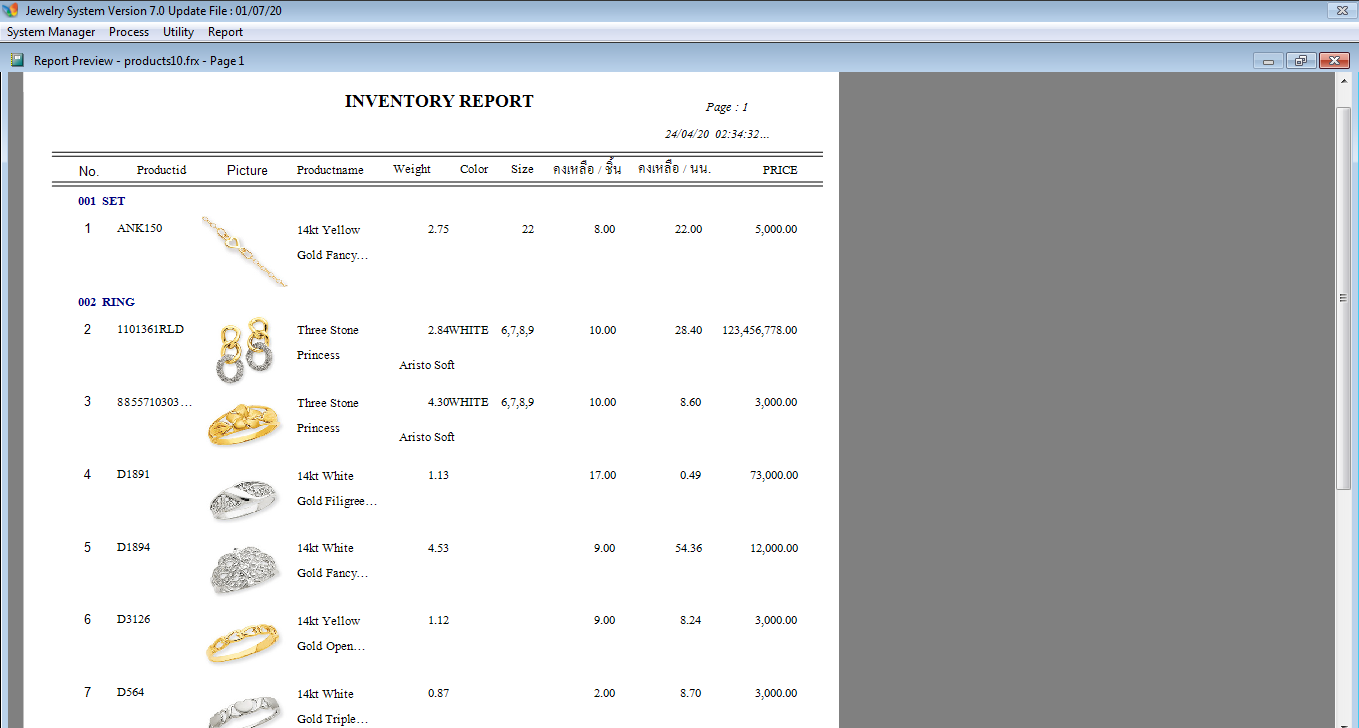Click the price 5,000.00
The width and height of the screenshot is (1359, 728).
[x=776, y=229]
